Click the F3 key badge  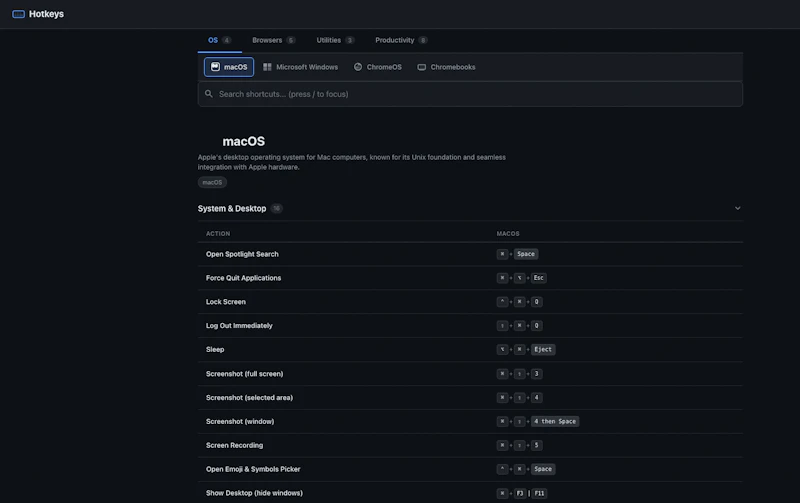coord(519,493)
